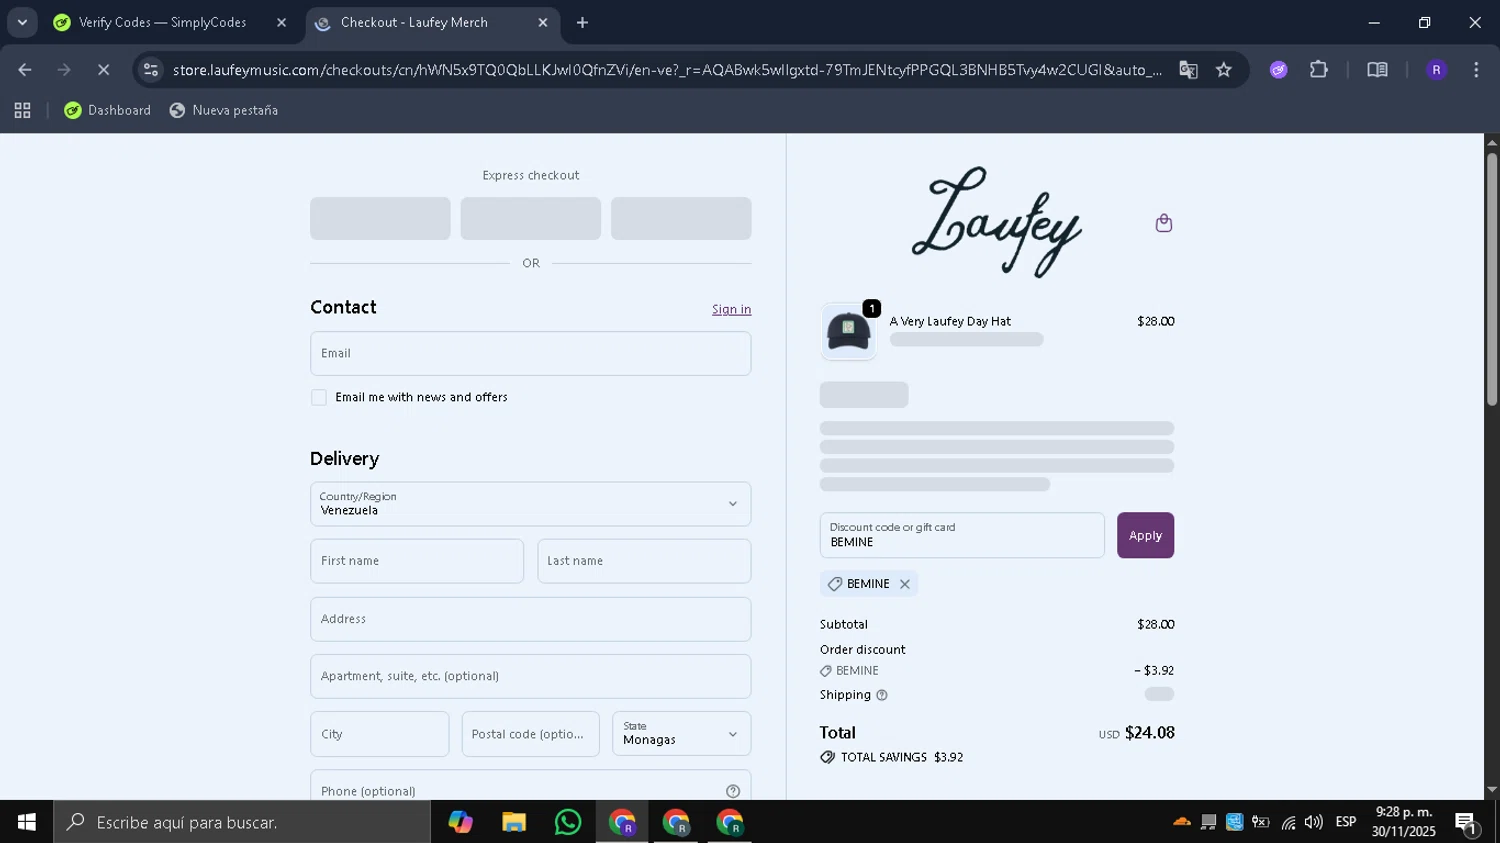Click the shipping help question icon
The width and height of the screenshot is (1500, 843).
[881, 695]
